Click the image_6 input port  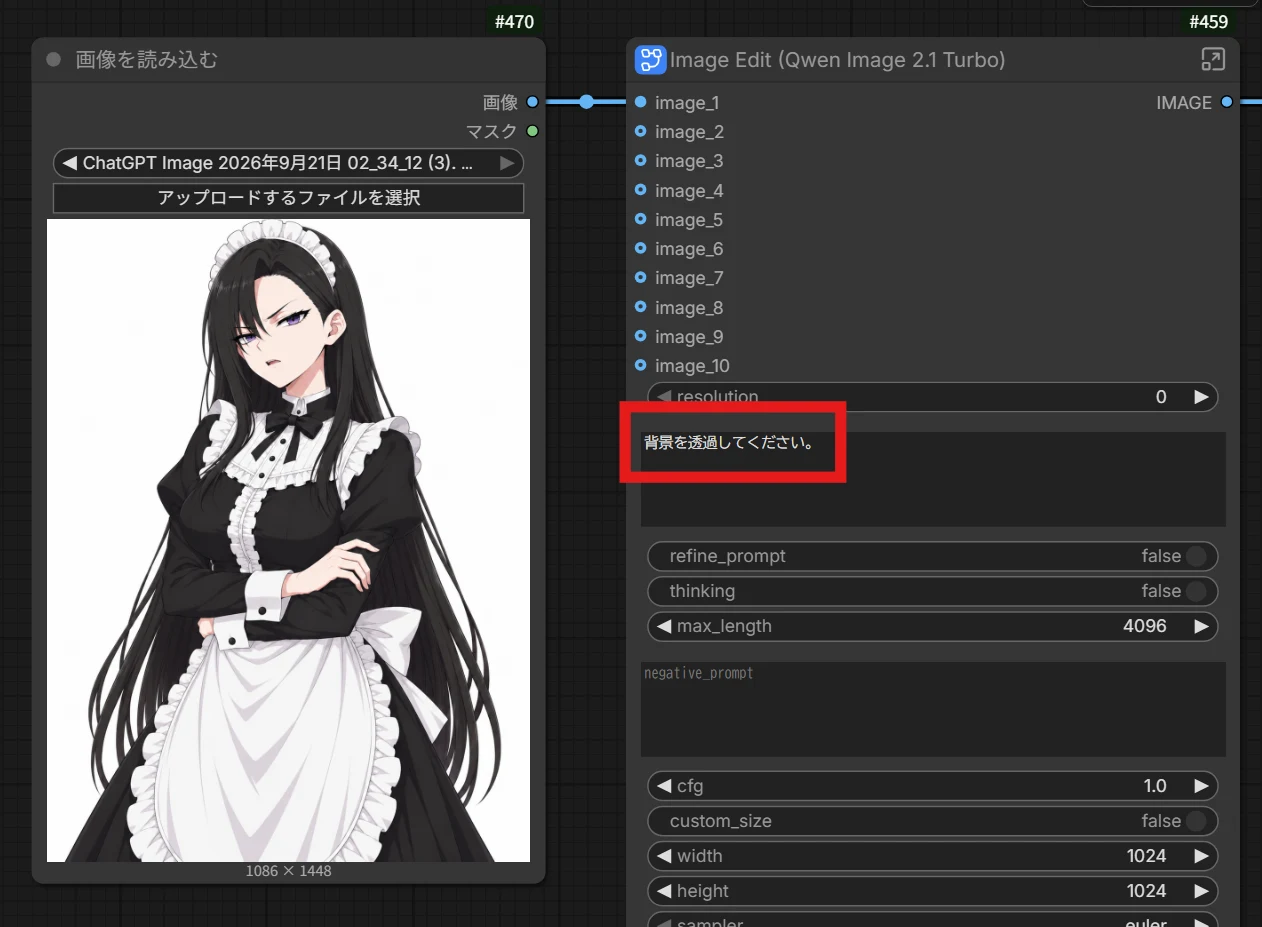(641, 248)
